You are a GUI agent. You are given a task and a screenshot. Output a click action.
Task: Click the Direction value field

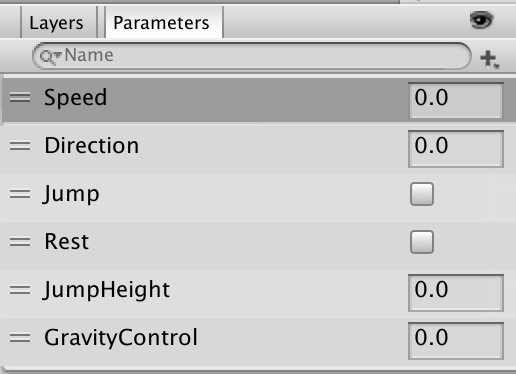coord(456,149)
